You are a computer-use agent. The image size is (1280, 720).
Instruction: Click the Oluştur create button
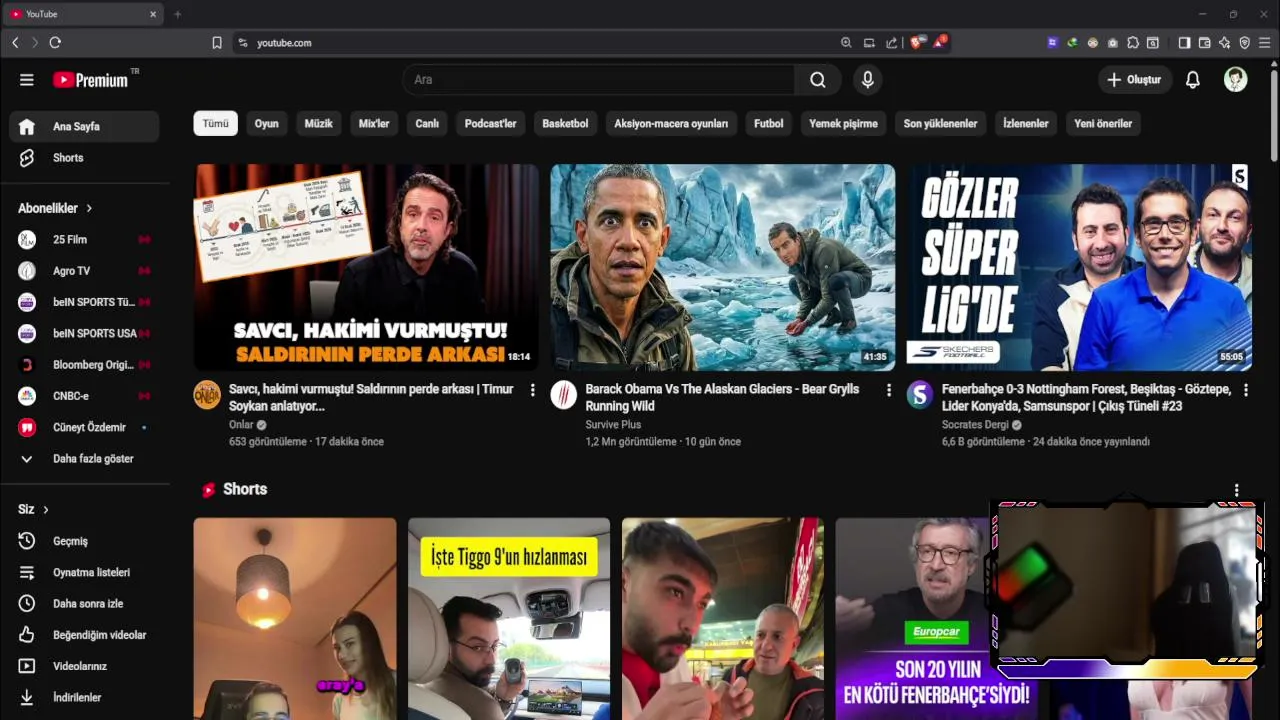click(x=1135, y=80)
